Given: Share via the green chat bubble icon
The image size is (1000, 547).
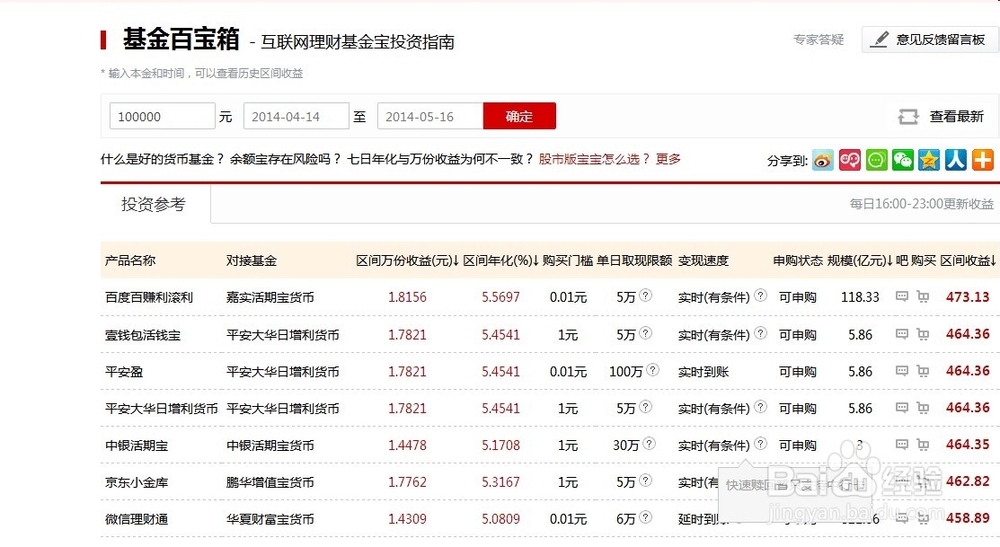Looking at the screenshot, I should click(876, 160).
